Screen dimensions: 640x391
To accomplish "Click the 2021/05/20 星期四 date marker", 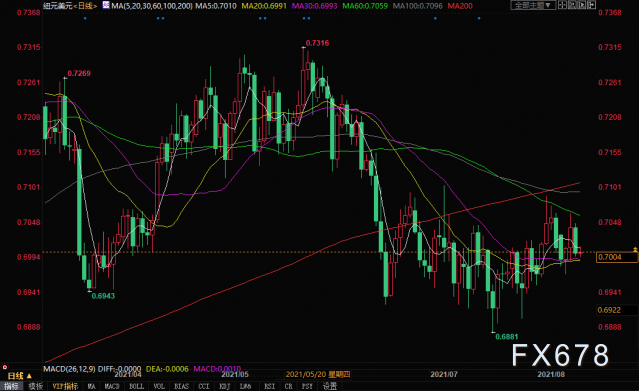I will [x=318, y=374].
